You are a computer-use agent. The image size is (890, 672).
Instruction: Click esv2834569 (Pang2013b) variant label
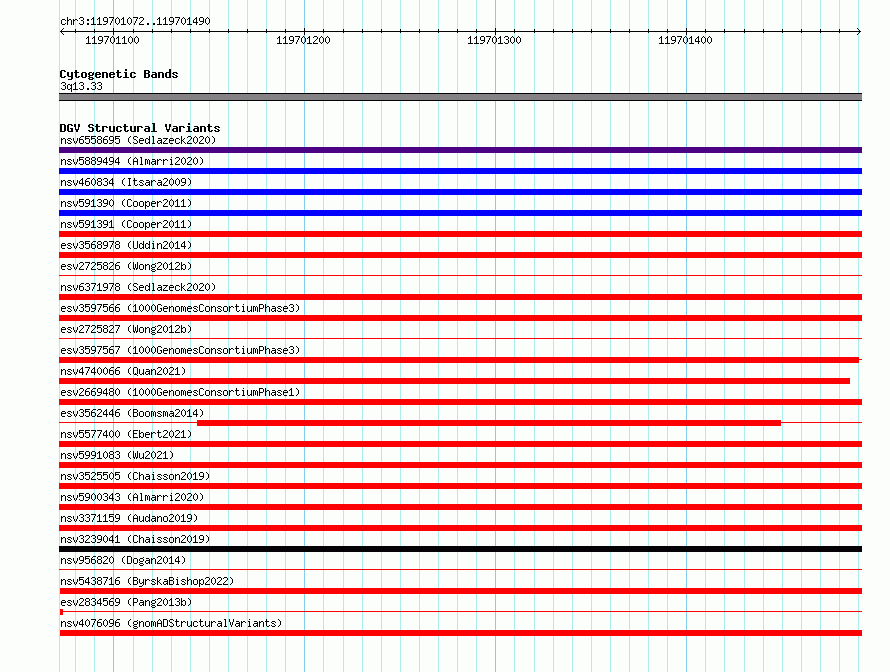point(126,602)
